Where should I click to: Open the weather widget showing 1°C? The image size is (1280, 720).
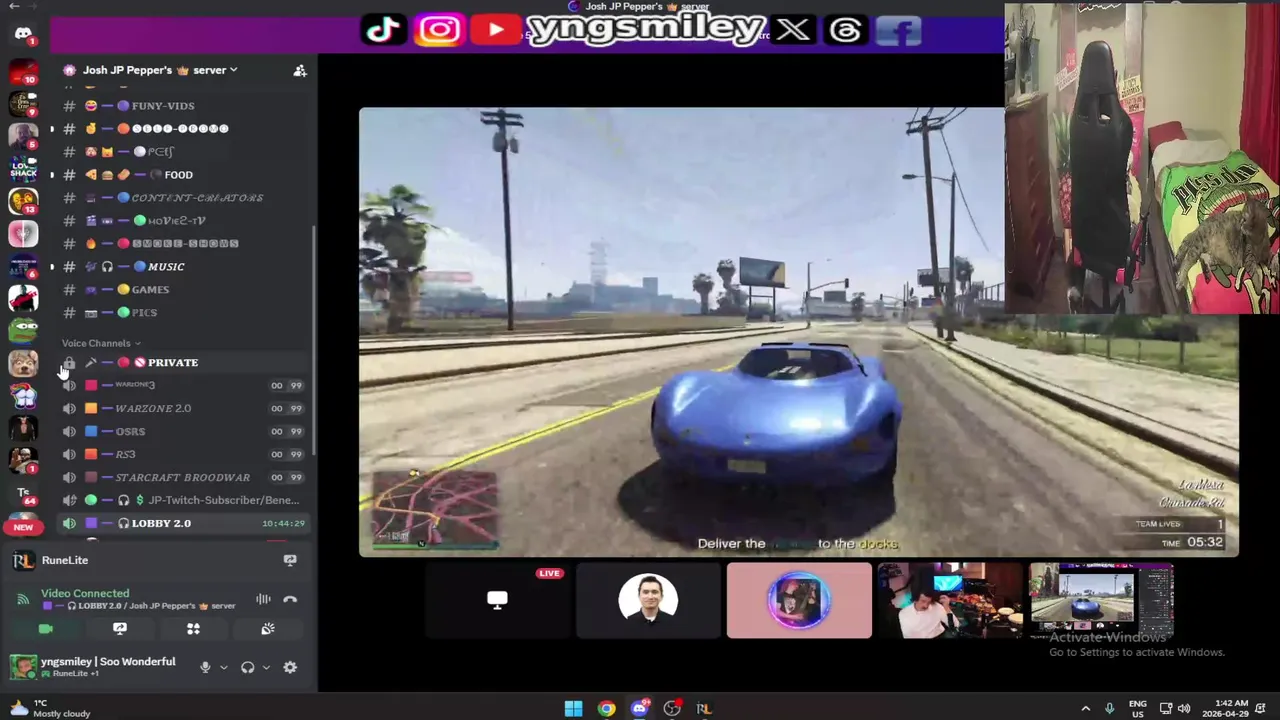(x=50, y=708)
